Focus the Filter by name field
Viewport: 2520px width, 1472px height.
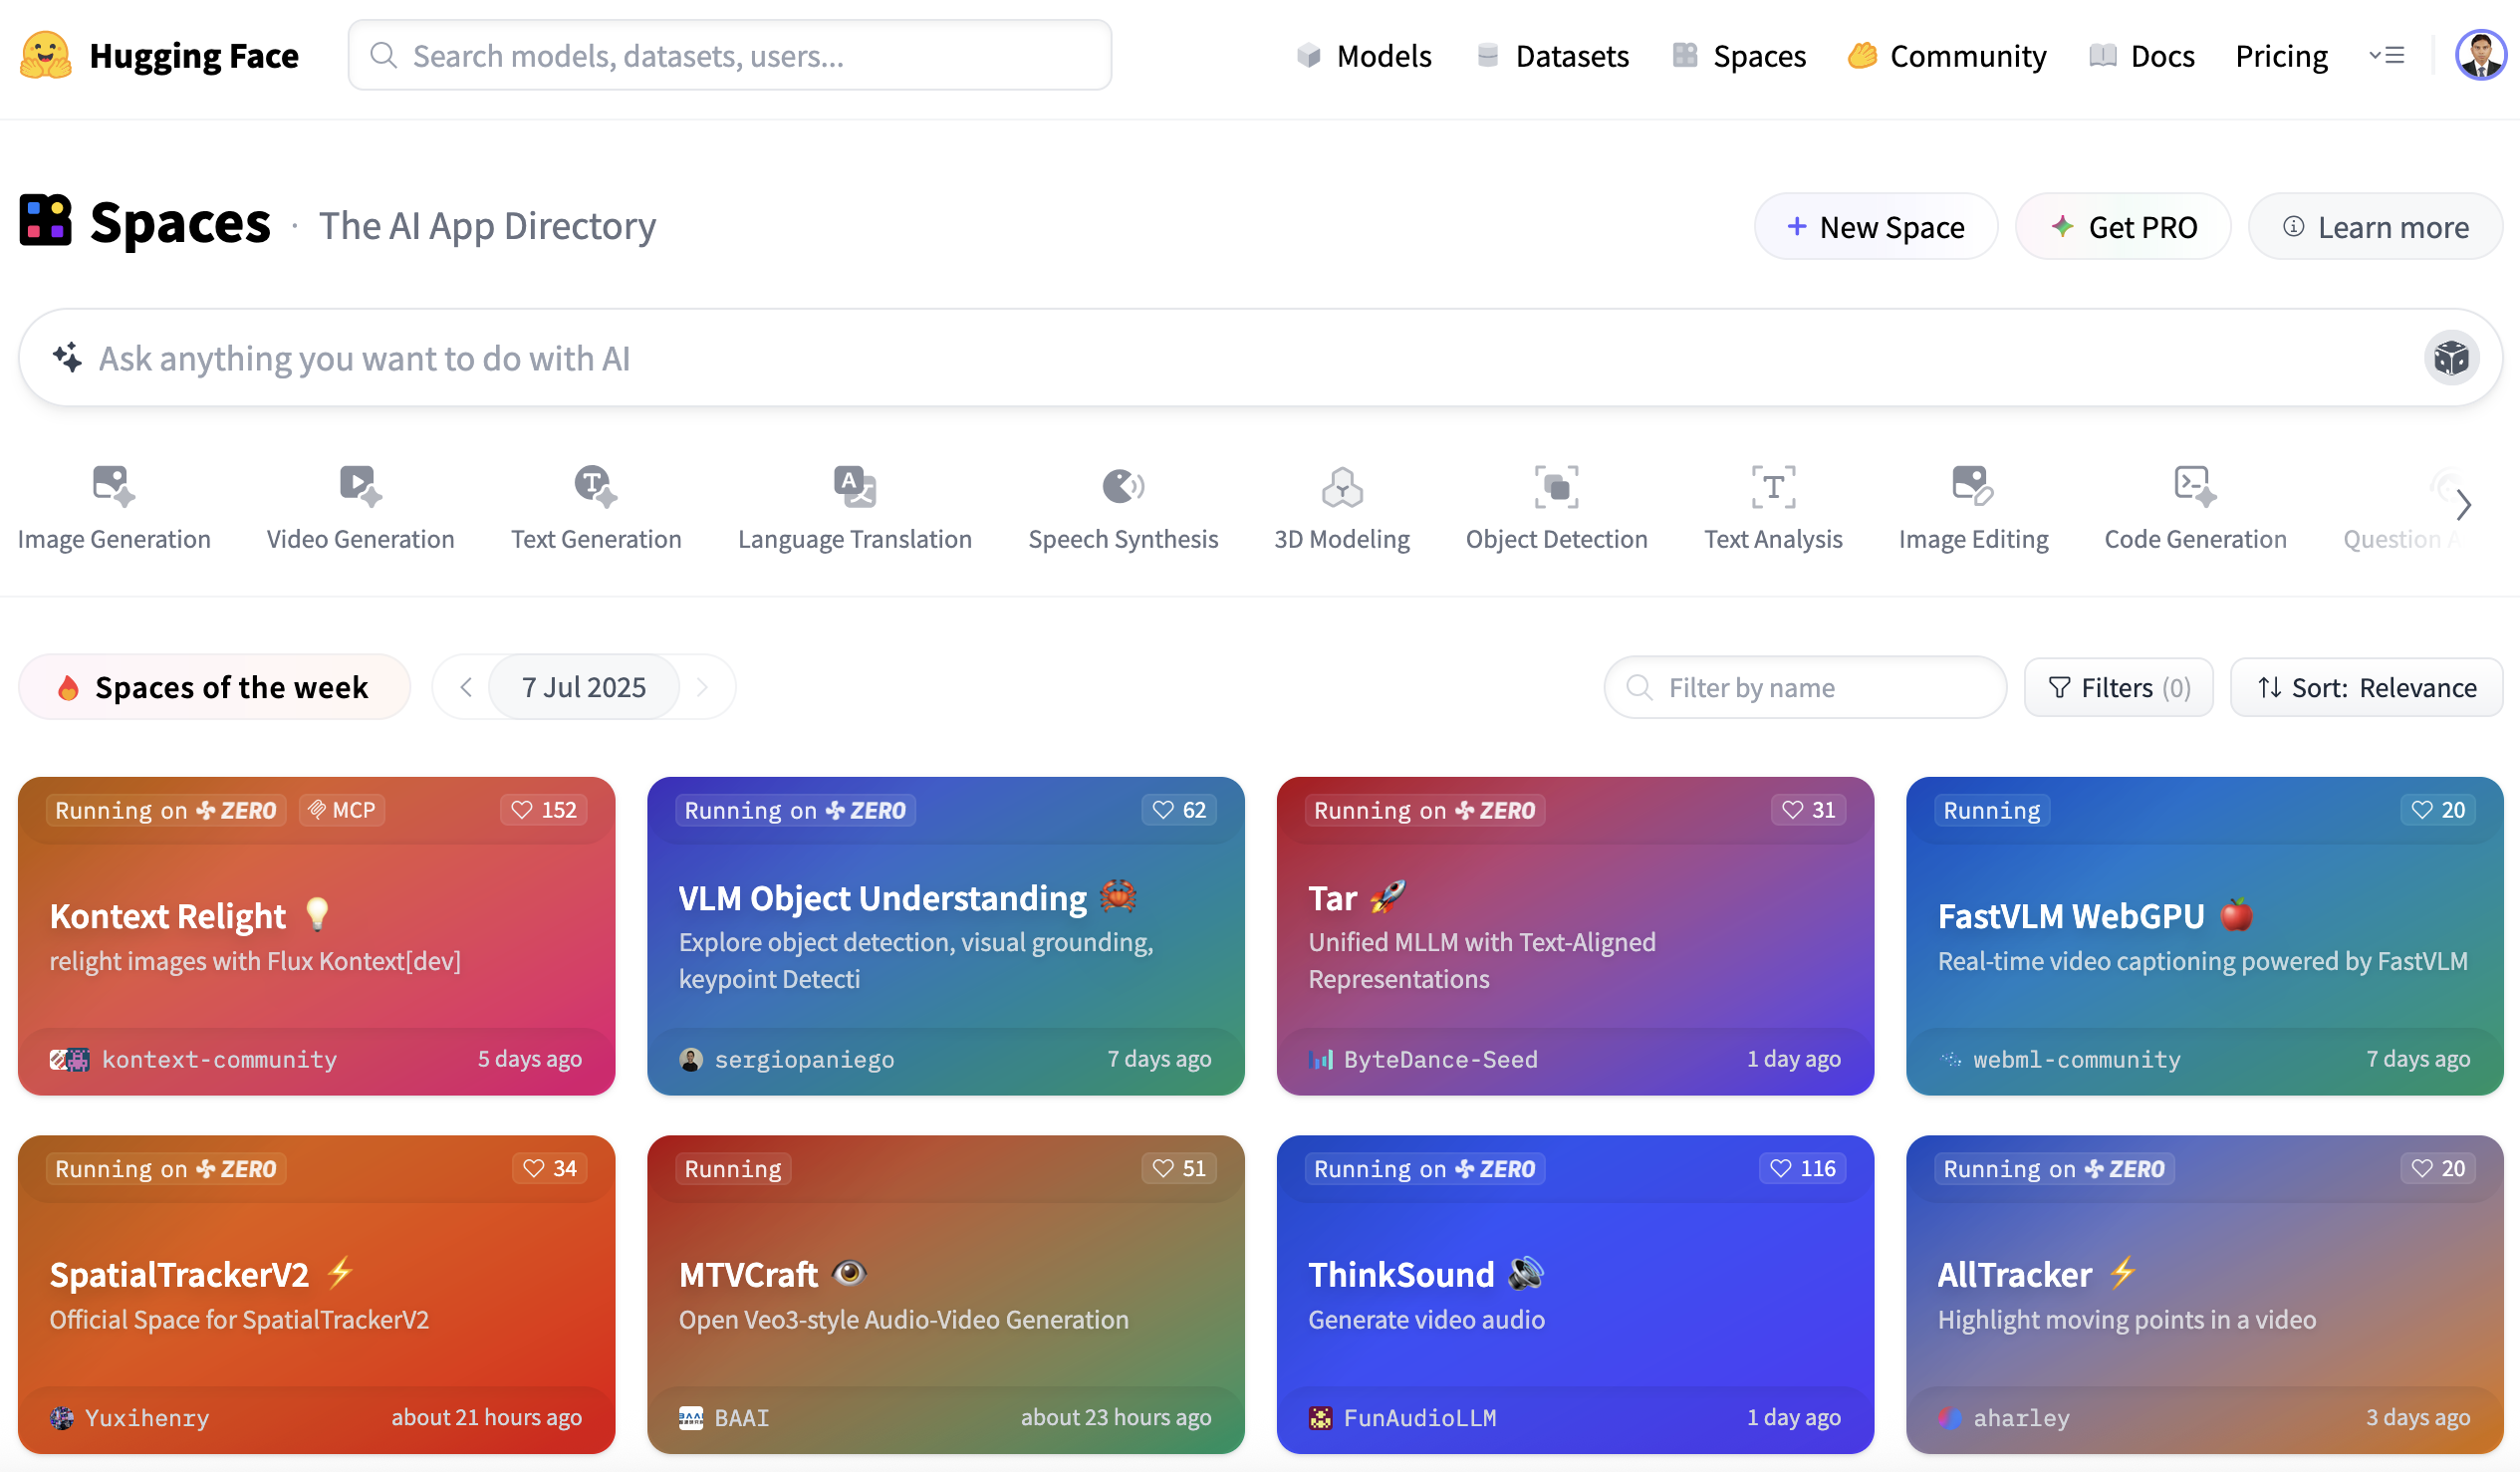point(1805,688)
